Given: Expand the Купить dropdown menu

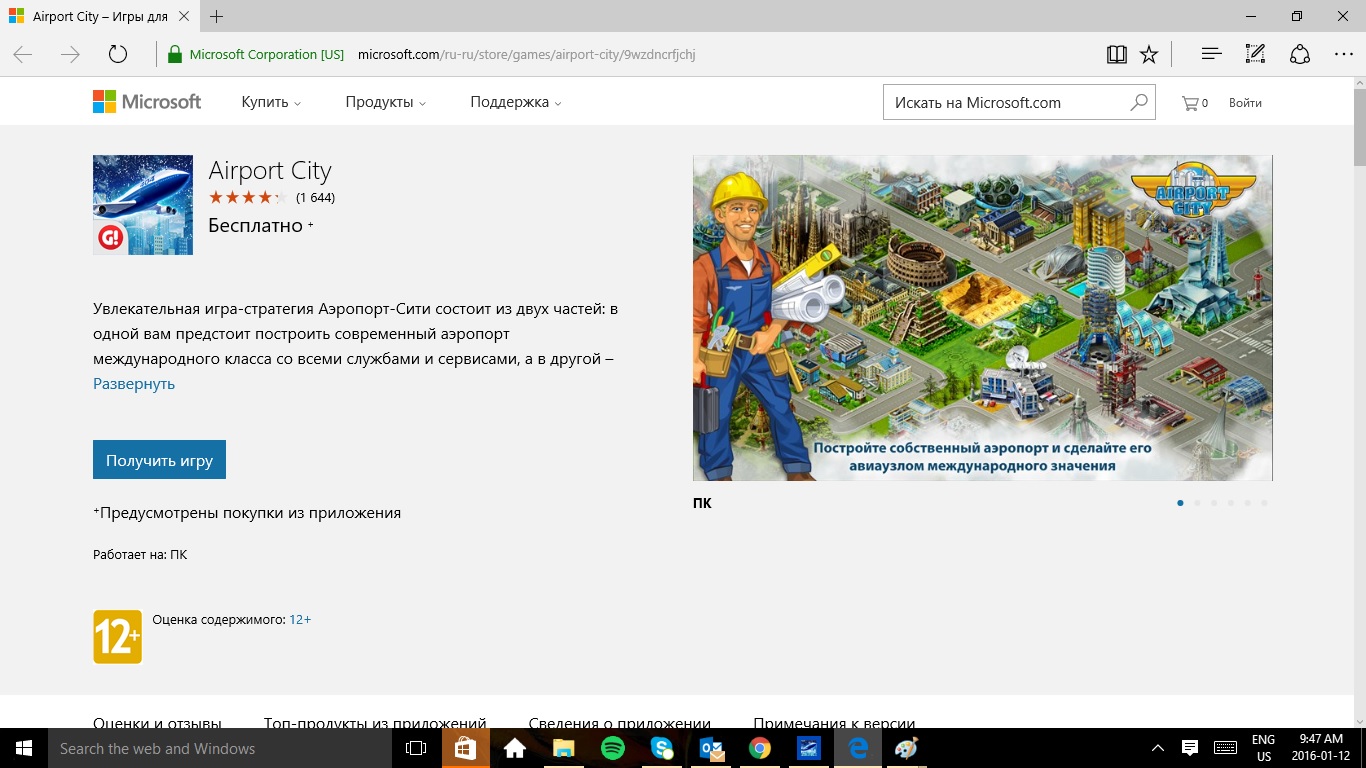Looking at the screenshot, I should (x=271, y=102).
